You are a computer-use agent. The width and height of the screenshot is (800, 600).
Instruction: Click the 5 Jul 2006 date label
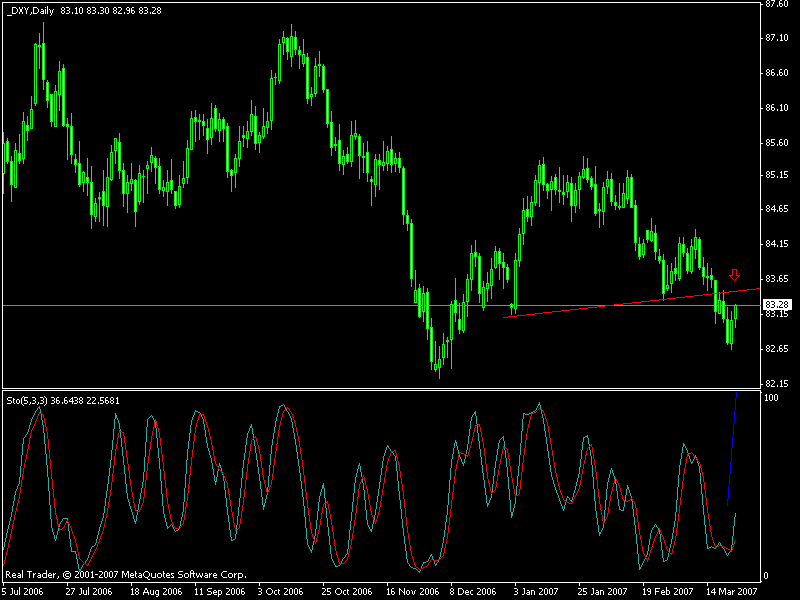point(24,591)
